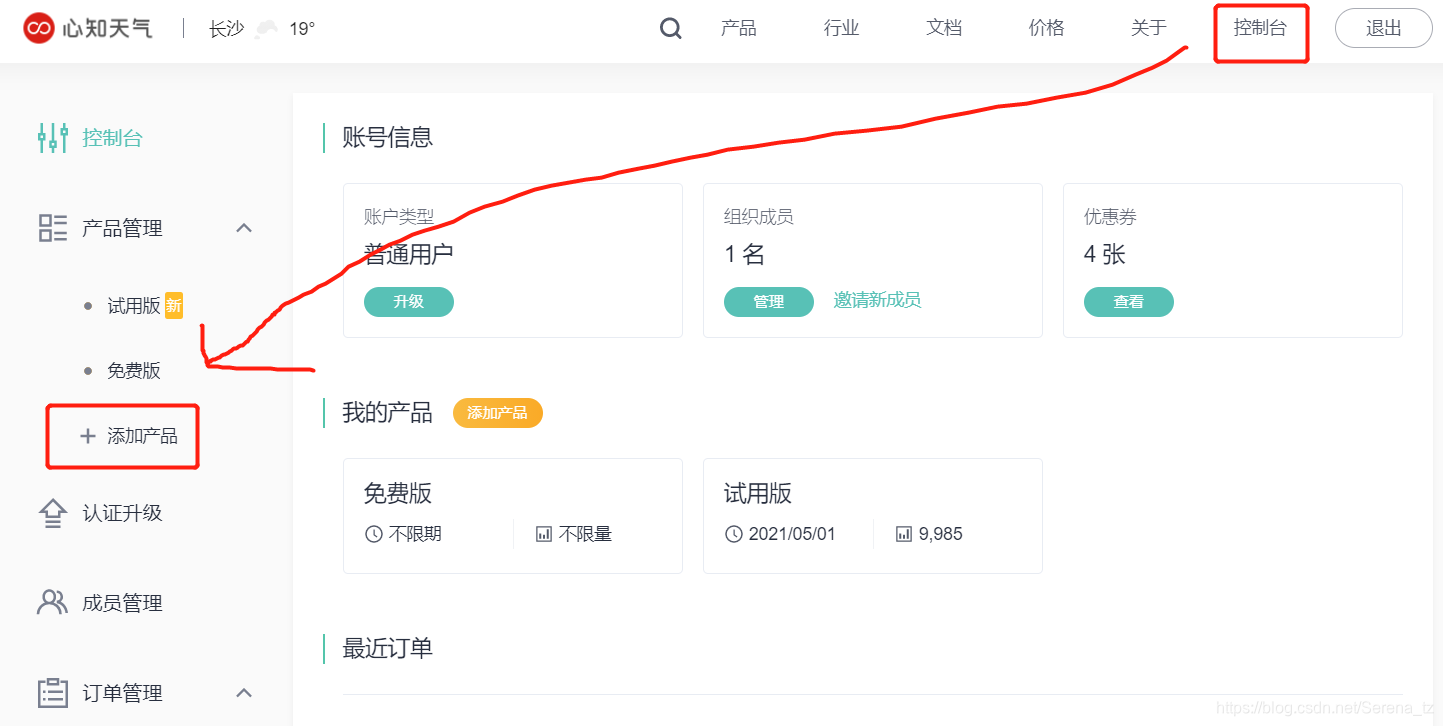Open the 文档 top menu item

[x=944, y=28]
